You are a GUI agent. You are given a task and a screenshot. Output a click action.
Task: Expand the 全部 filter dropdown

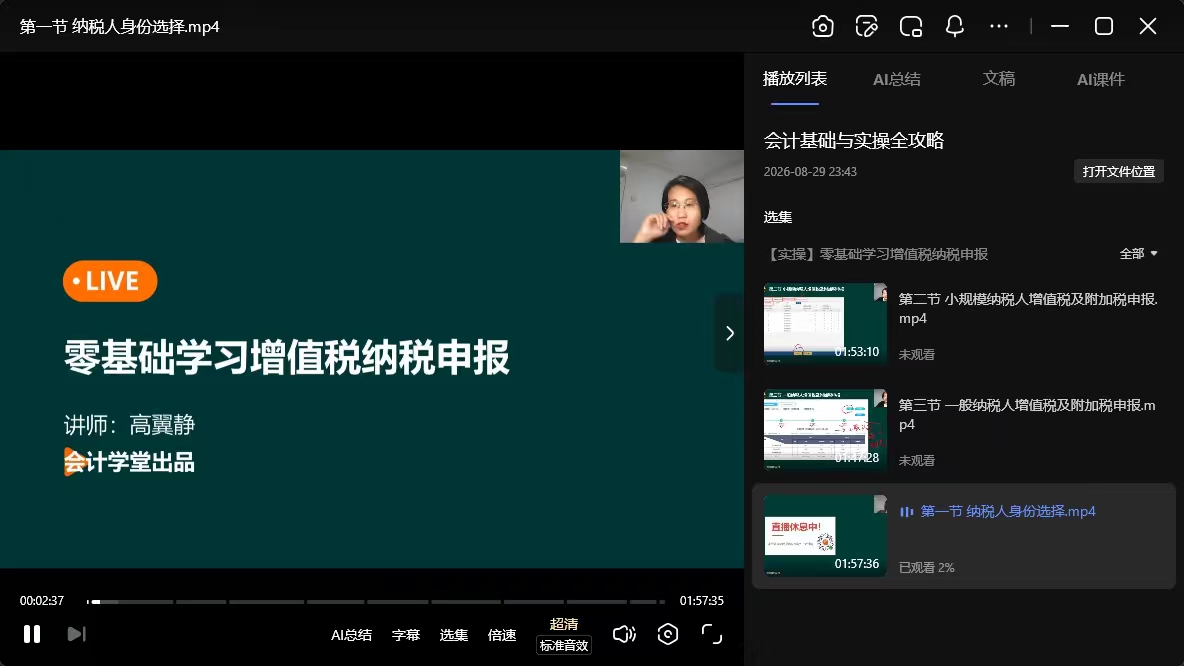[x=1138, y=254]
